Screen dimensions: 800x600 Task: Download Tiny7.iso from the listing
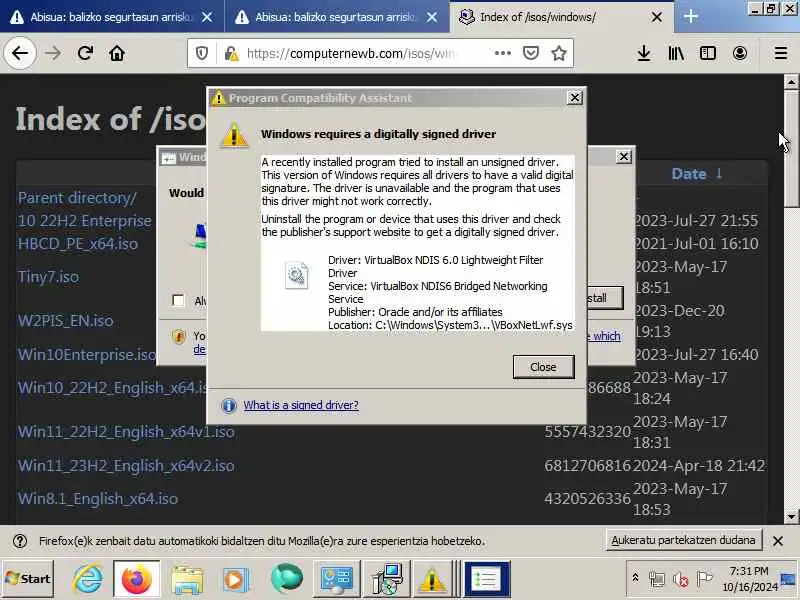(48, 277)
